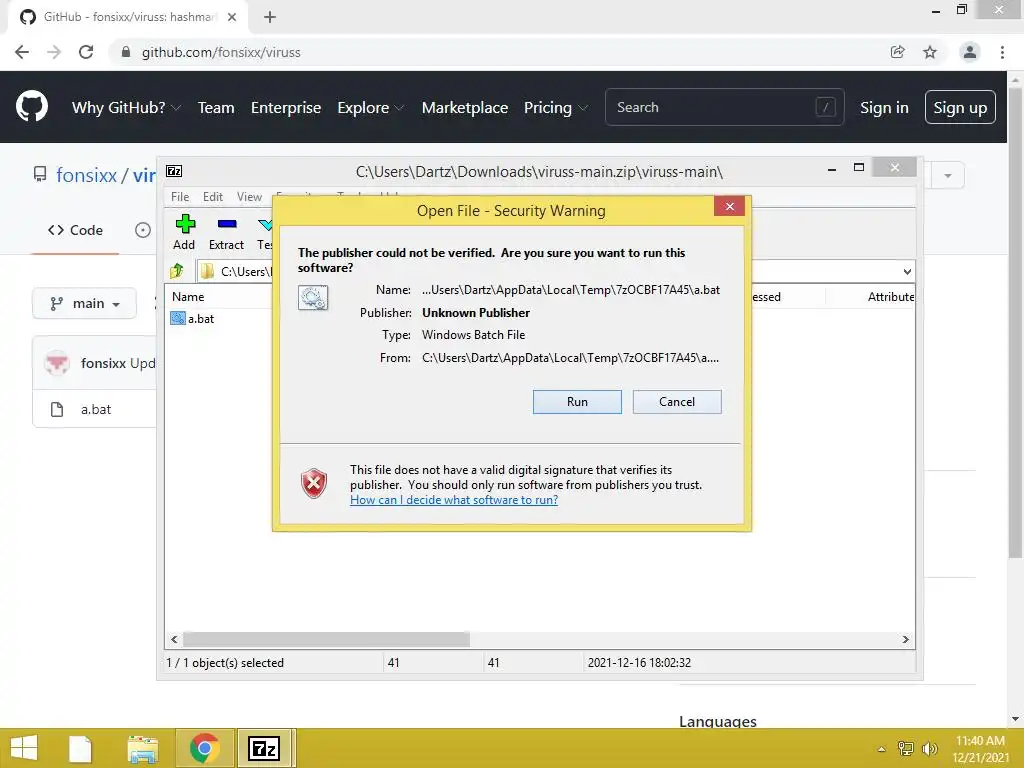This screenshot has height=768, width=1024.
Task: Click 7-Zip icon on the taskbar
Action: tap(264, 748)
